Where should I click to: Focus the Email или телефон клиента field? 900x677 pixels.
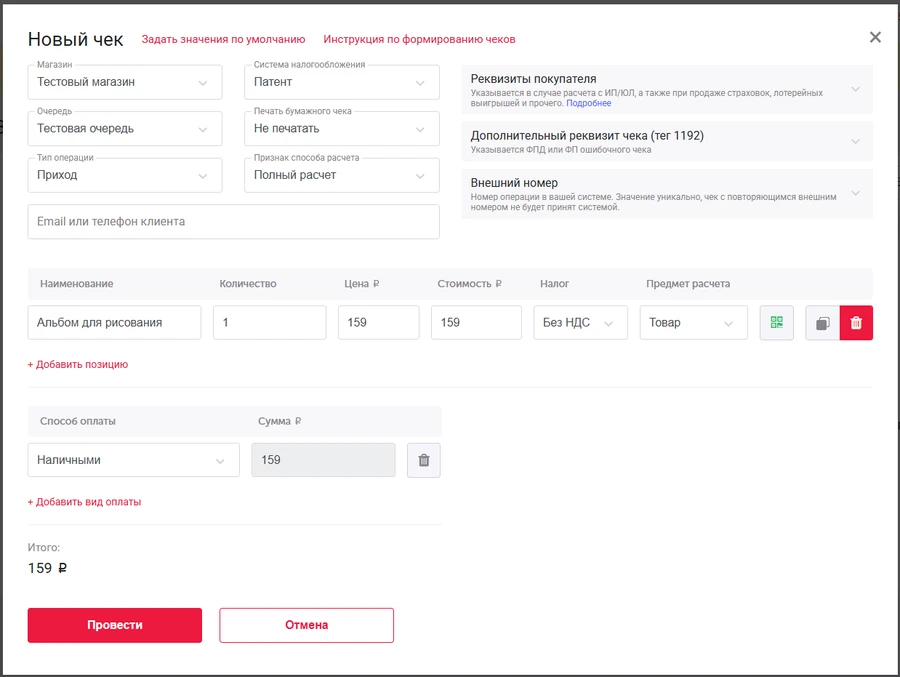(233, 222)
